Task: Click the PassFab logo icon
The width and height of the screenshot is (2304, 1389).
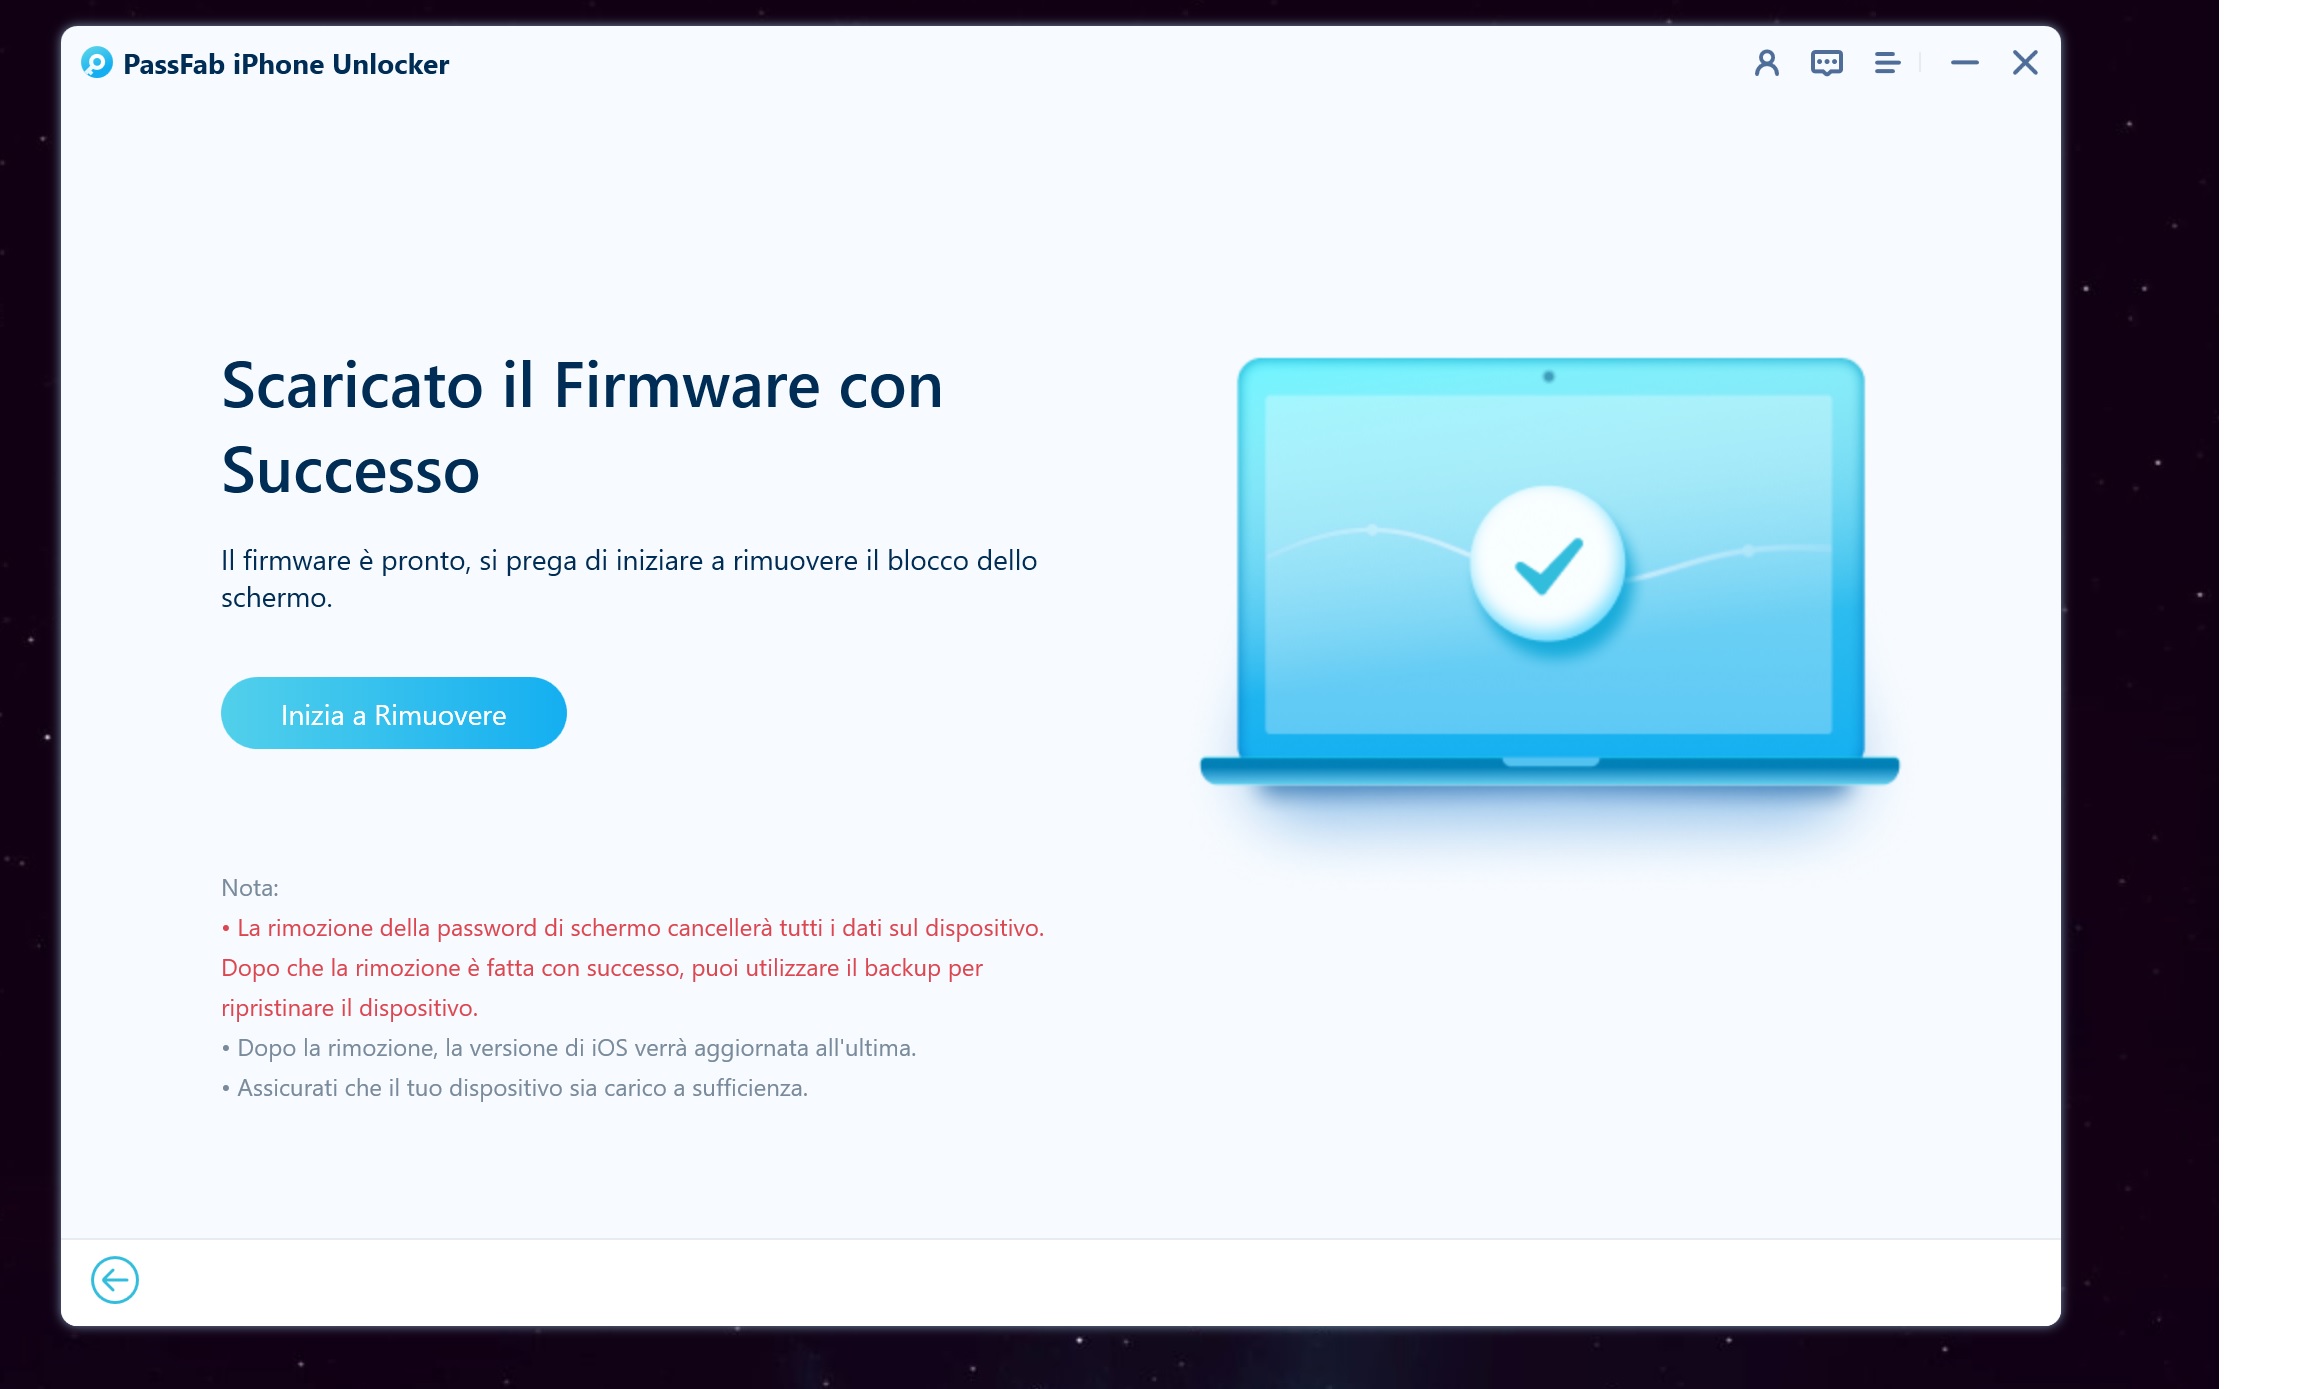Action: pos(97,63)
